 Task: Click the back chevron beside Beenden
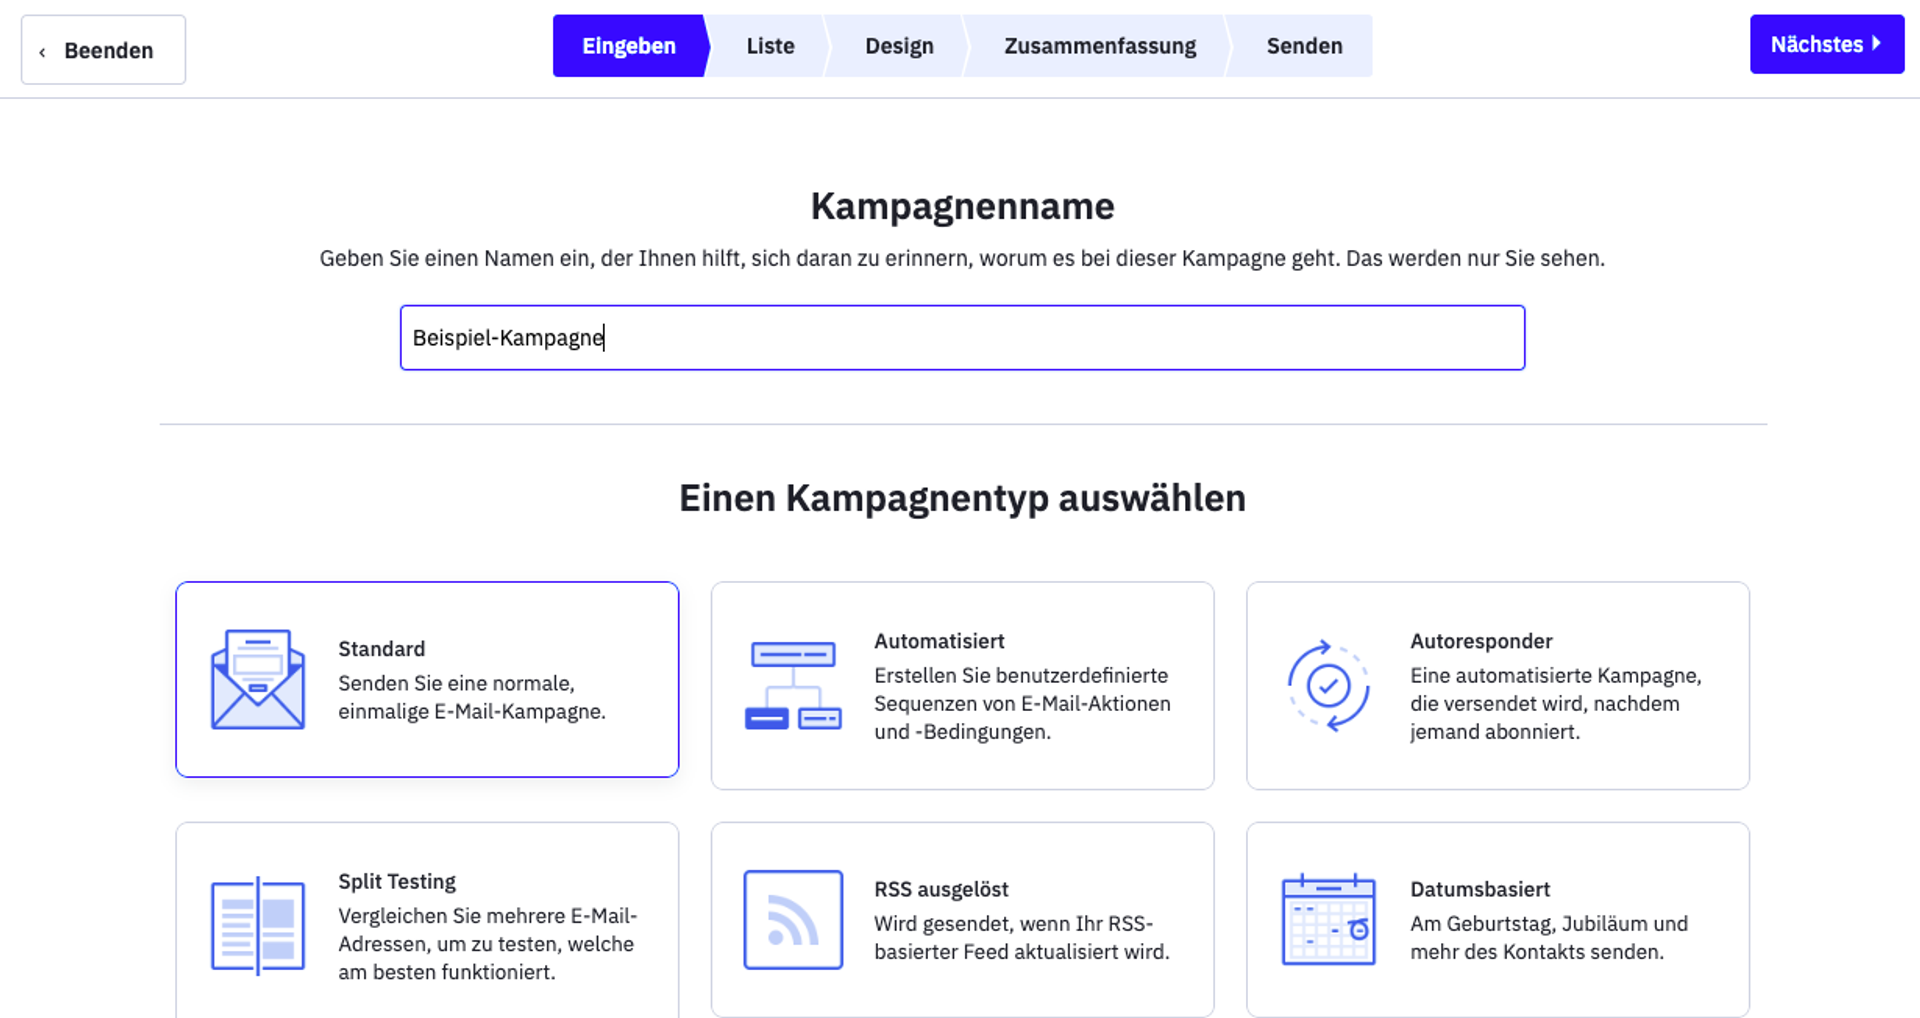point(42,52)
